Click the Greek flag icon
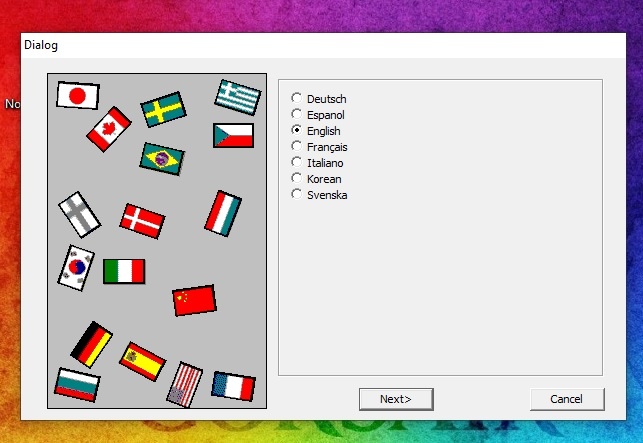This screenshot has height=443, width=643. 238,97
